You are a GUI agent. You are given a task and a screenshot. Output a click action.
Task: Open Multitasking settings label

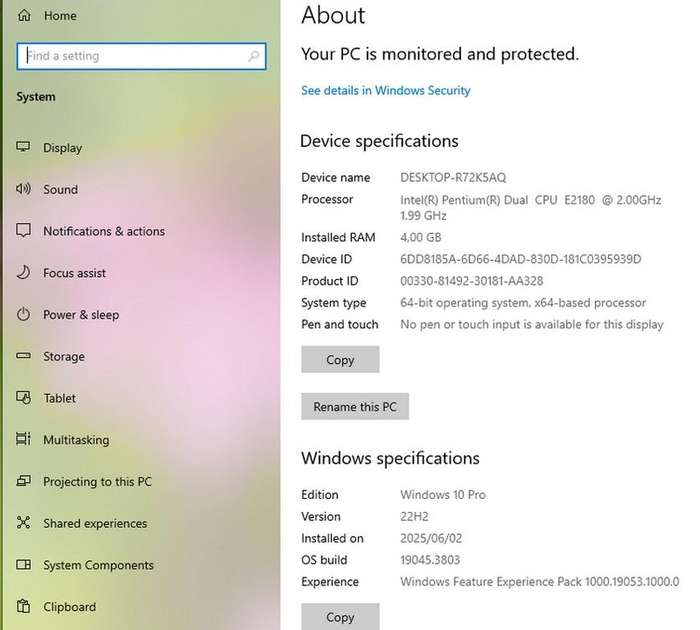point(76,440)
